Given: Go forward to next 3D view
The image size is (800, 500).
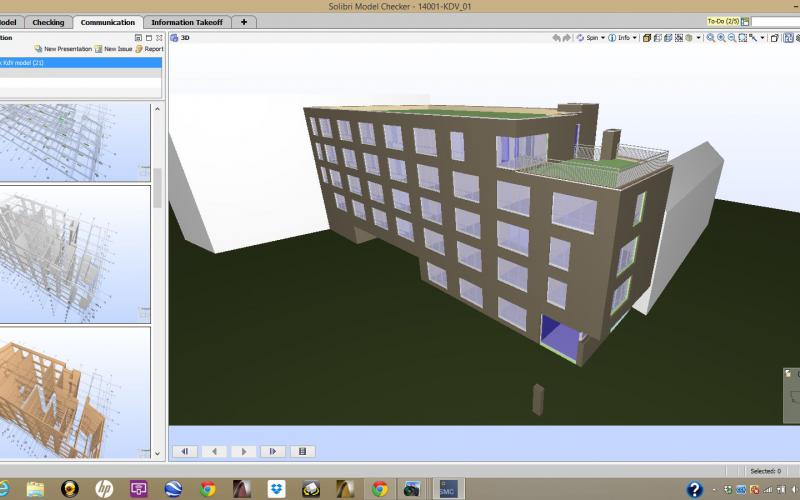Looking at the screenshot, I should (567, 38).
